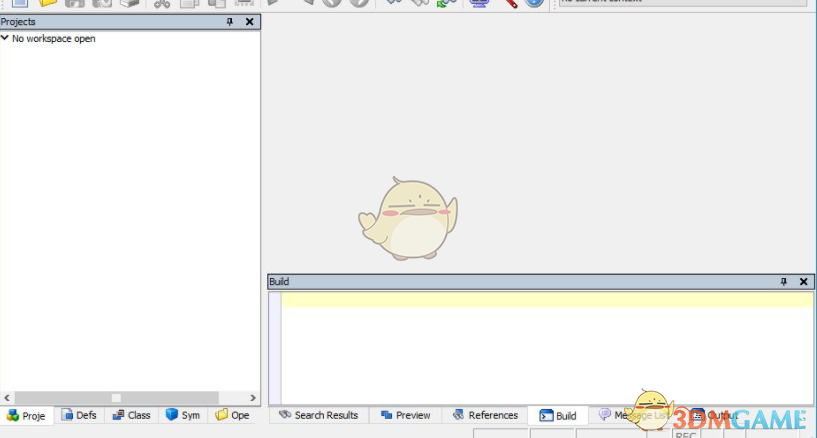This screenshot has width=817, height=438.
Task: Switch to the Proje tab
Action: click(27, 416)
